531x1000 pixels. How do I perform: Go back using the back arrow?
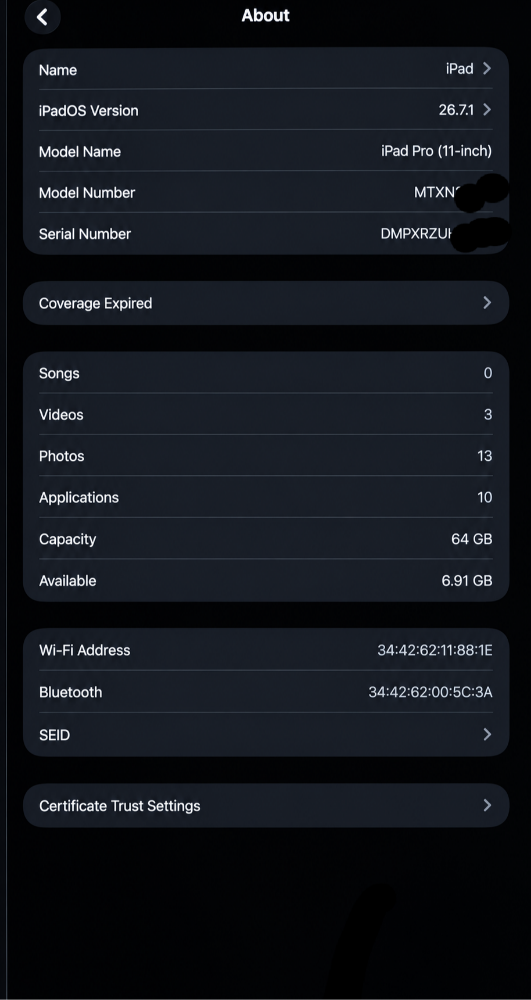[x=43, y=17]
